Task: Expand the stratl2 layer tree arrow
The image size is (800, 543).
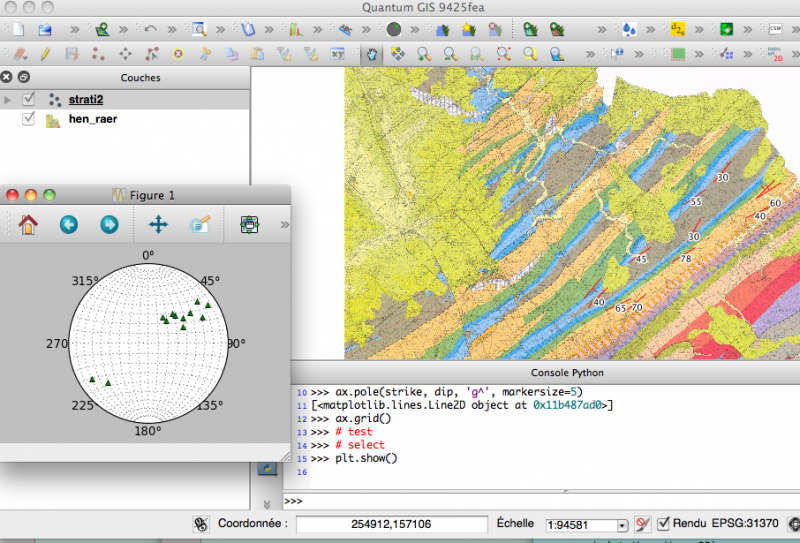Action: click(x=9, y=99)
